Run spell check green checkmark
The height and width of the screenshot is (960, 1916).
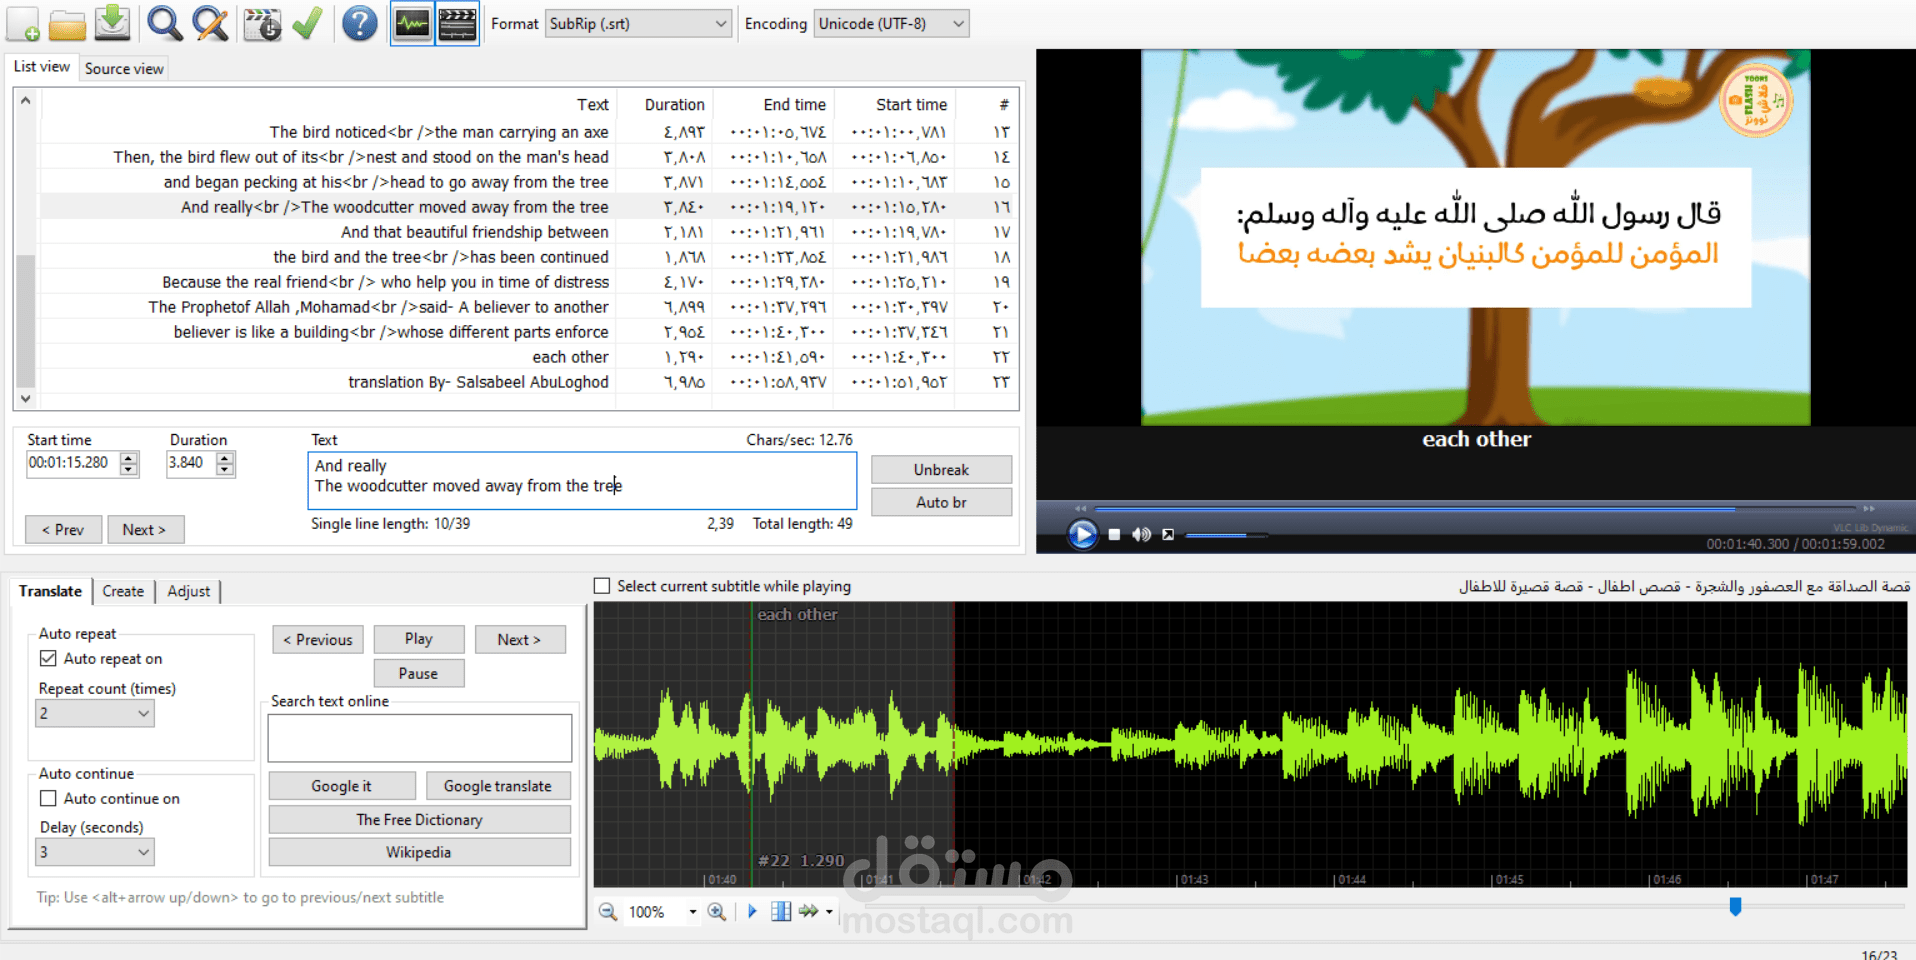[307, 23]
